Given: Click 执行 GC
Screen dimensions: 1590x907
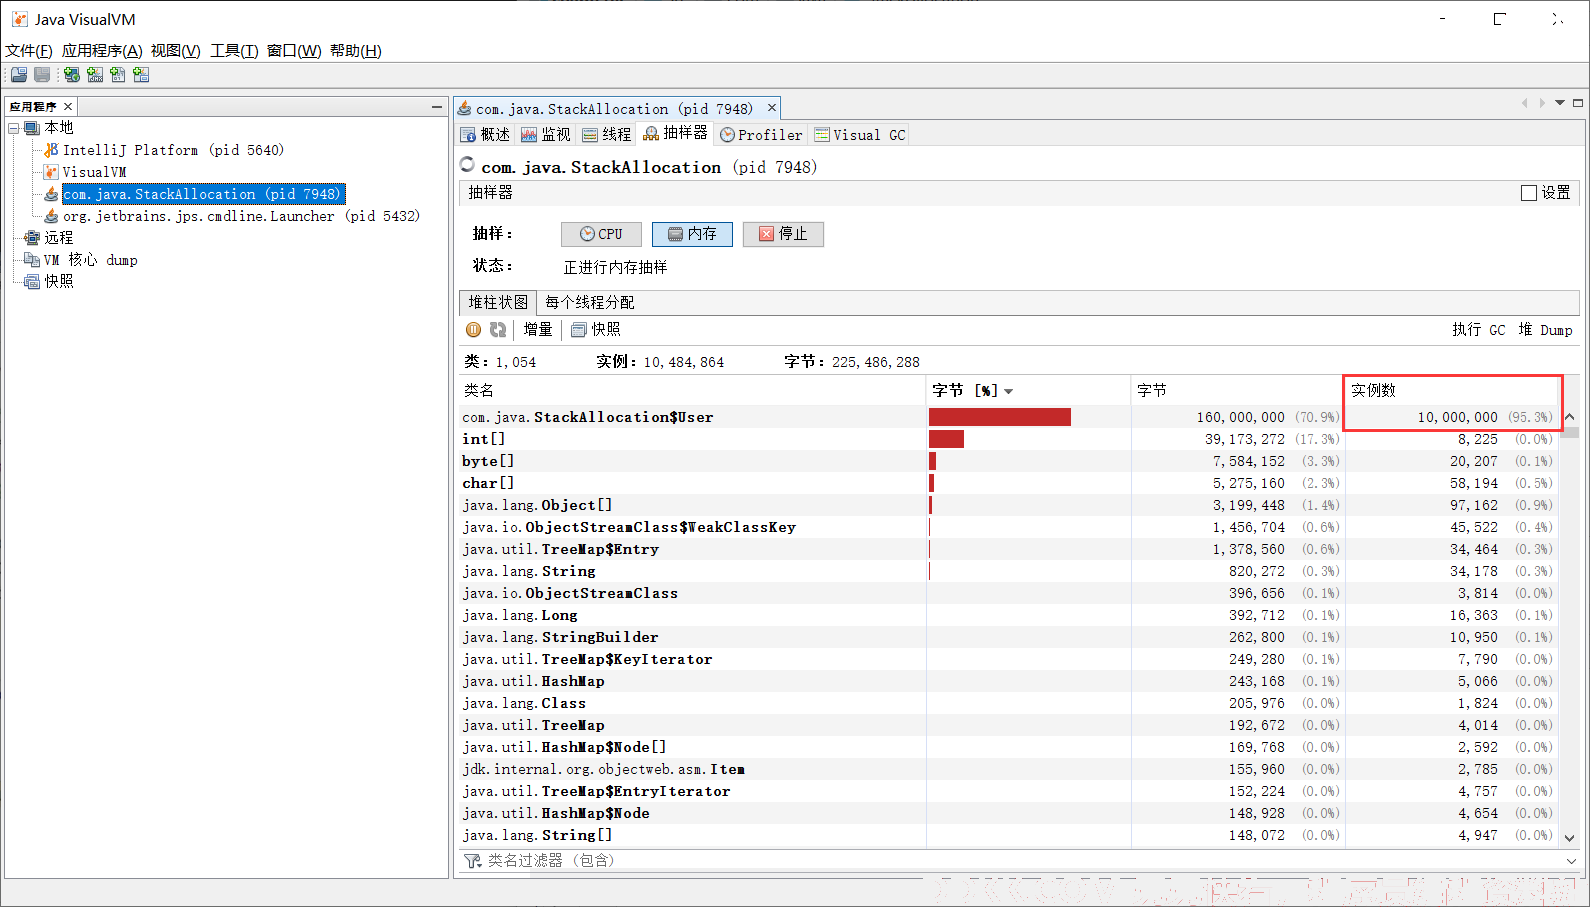Looking at the screenshot, I should pos(1478,330).
